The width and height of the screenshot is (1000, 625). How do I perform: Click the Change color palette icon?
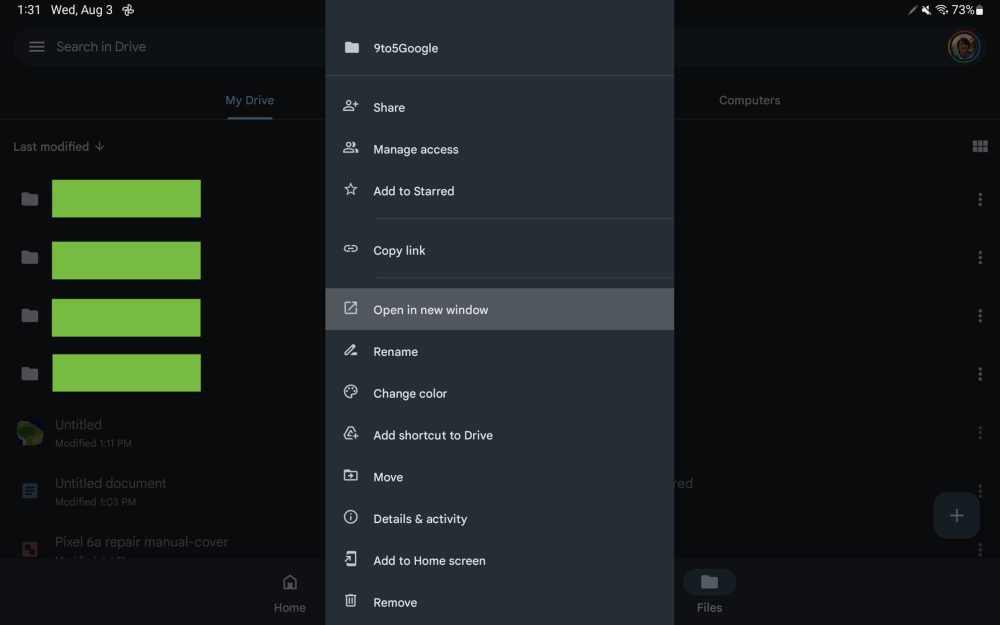pos(351,392)
